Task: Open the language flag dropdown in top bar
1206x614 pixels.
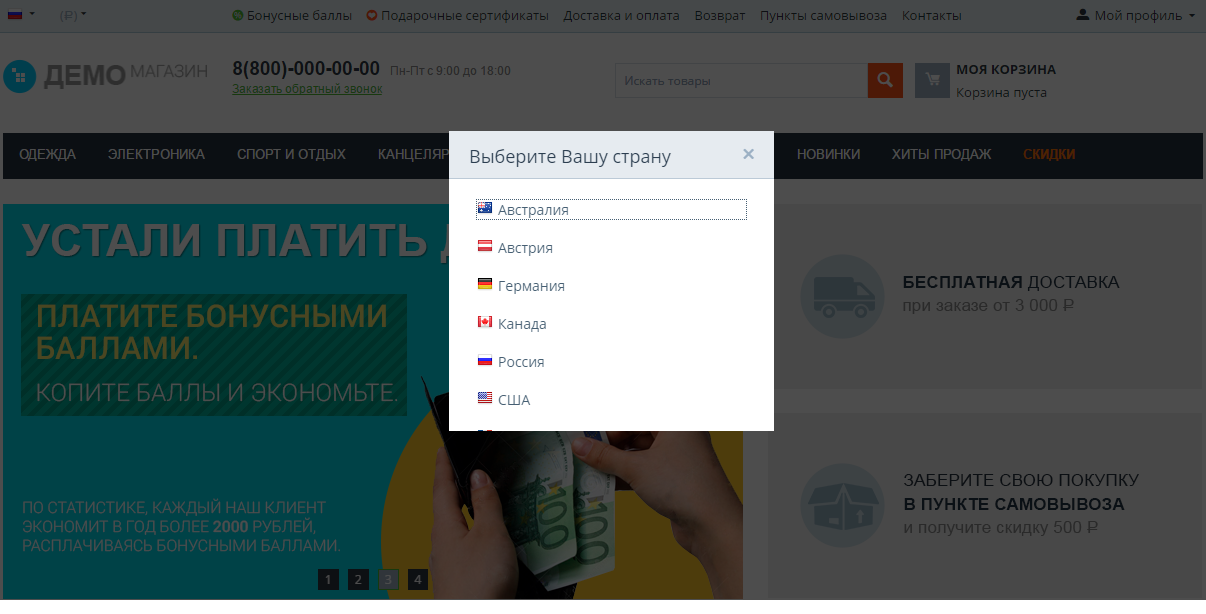Action: click(x=21, y=15)
